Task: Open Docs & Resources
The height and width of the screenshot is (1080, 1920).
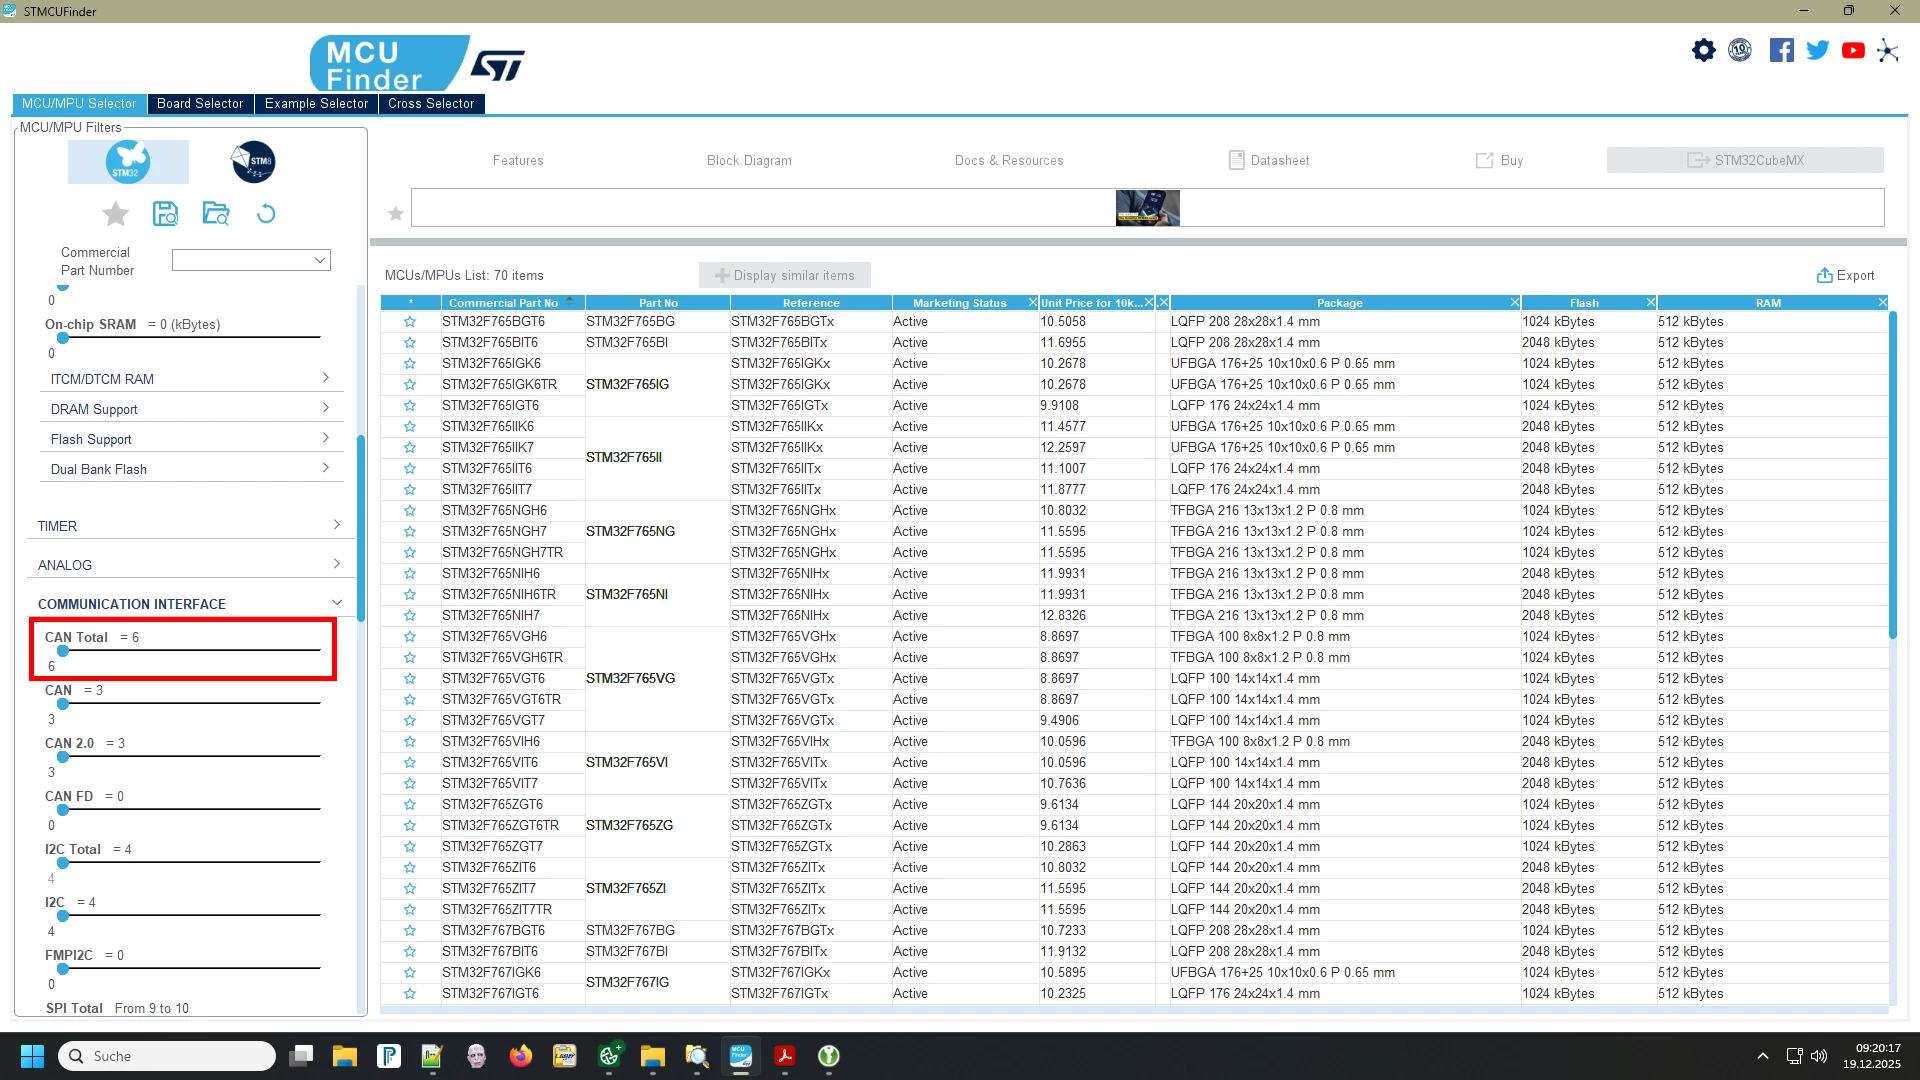Action: point(1009,160)
